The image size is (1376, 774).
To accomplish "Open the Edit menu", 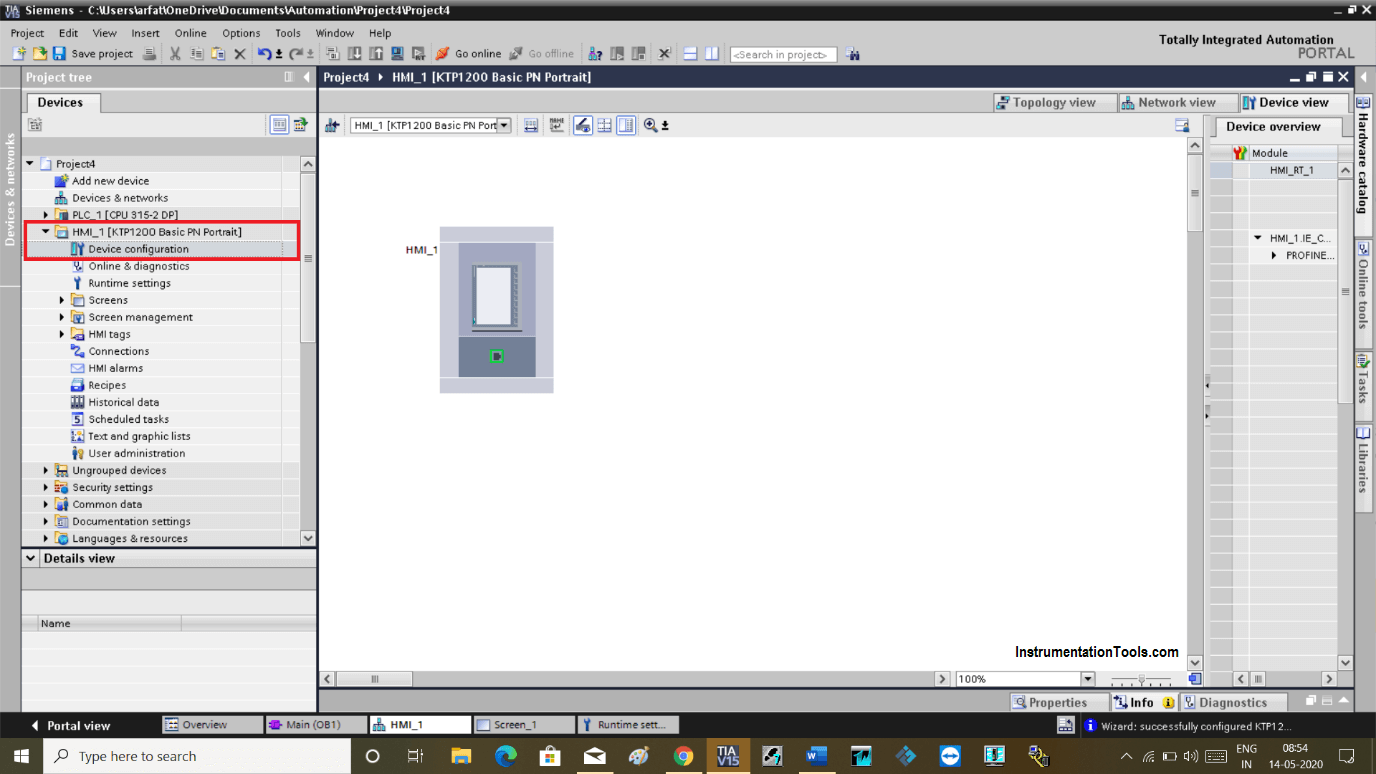I will (x=68, y=33).
